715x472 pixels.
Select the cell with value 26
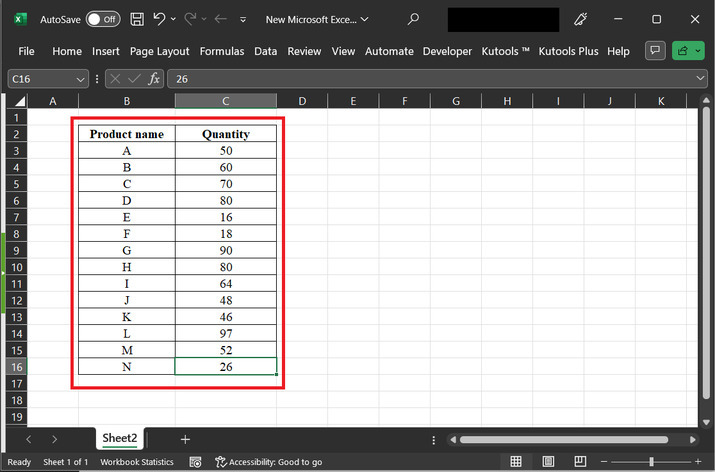pyautogui.click(x=226, y=367)
